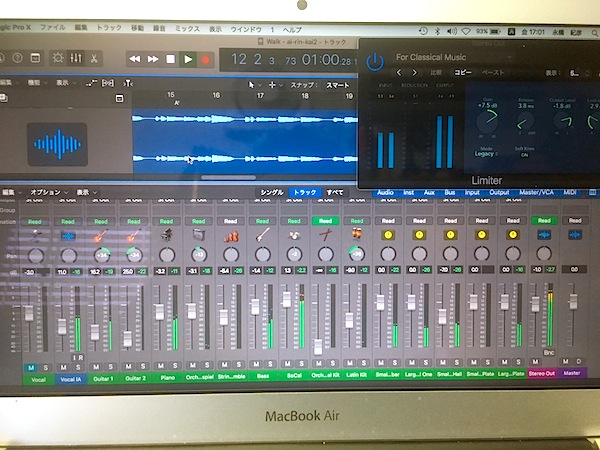Image resolution: width=600 pixels, height=450 pixels.
Task: Unmute the Vocal channel
Action: tap(31, 368)
